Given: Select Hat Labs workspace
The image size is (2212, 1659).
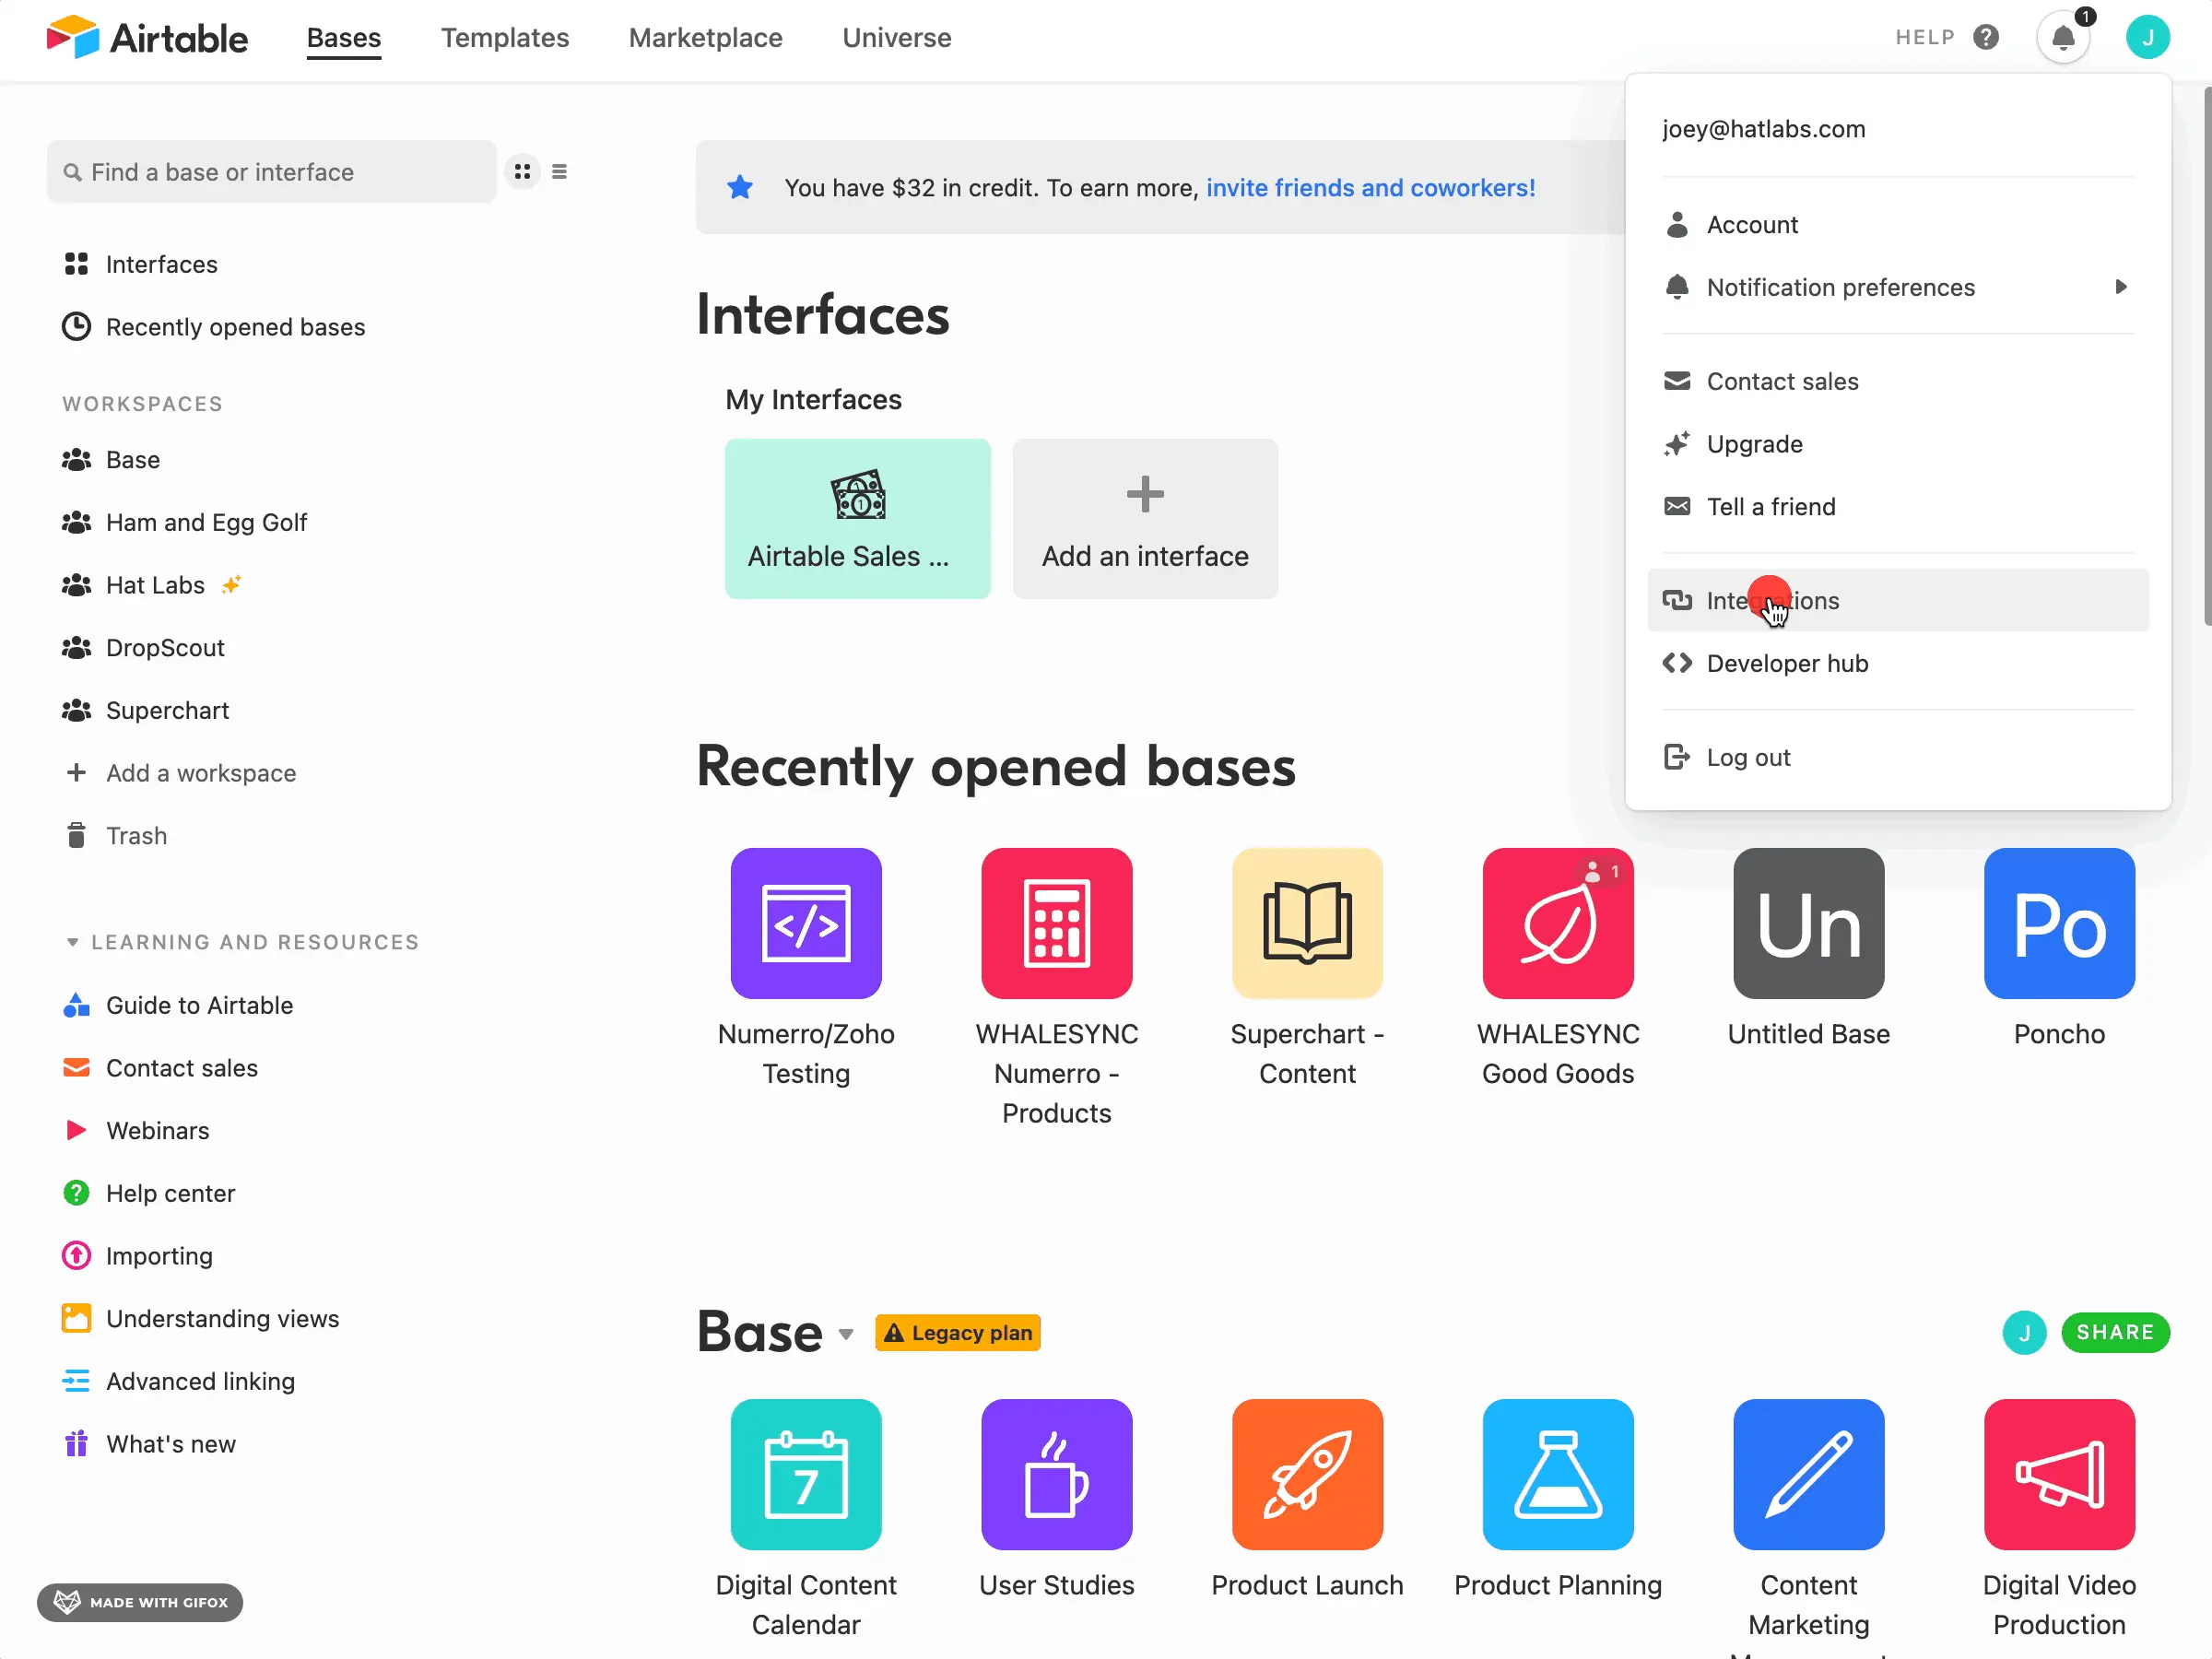Looking at the screenshot, I should 152,585.
